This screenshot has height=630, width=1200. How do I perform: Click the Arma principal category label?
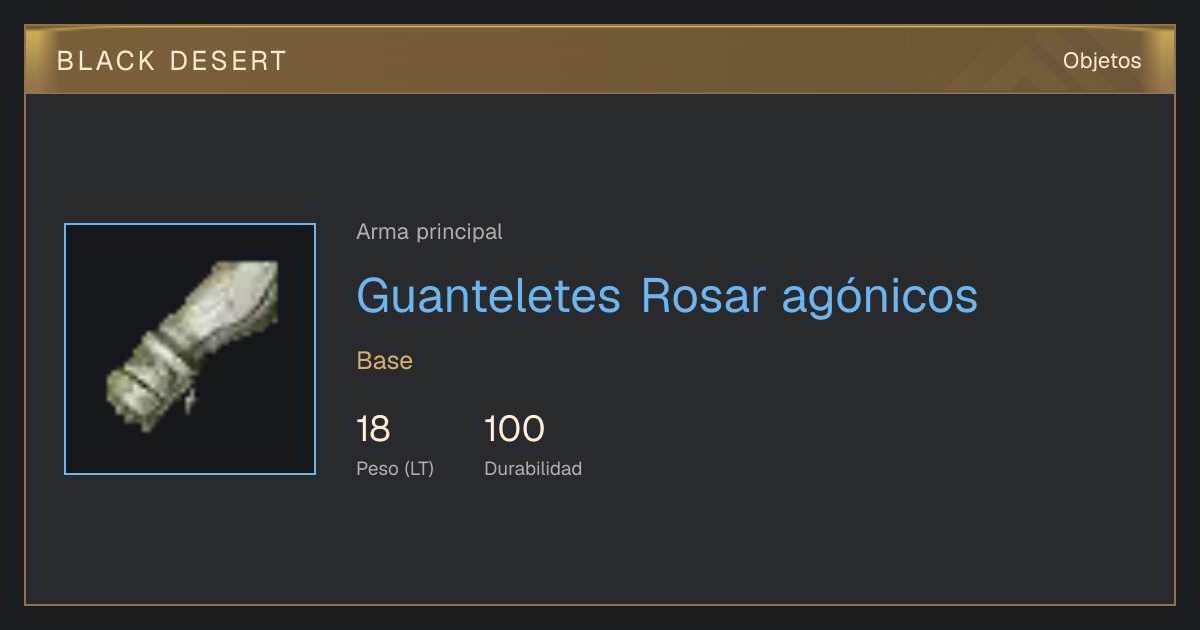(429, 232)
